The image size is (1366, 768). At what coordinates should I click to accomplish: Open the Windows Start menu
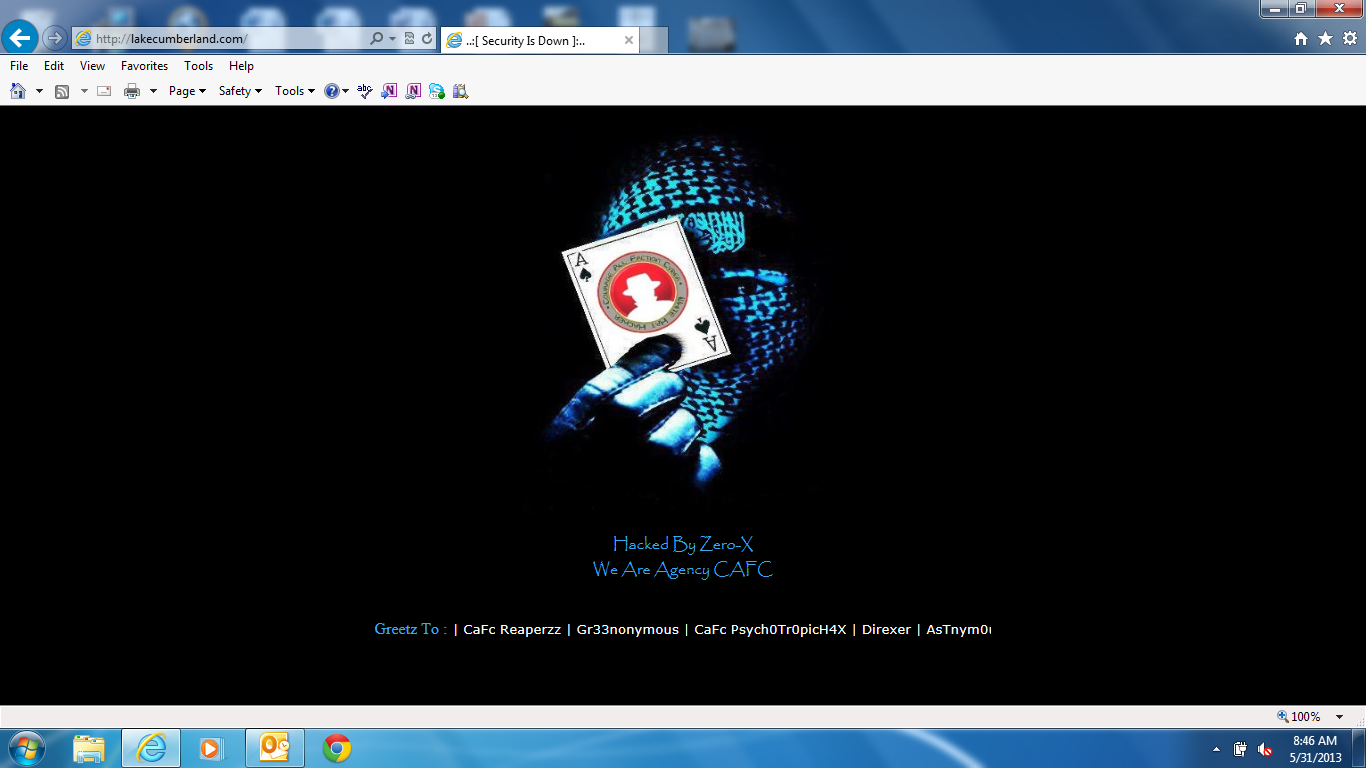(26, 748)
